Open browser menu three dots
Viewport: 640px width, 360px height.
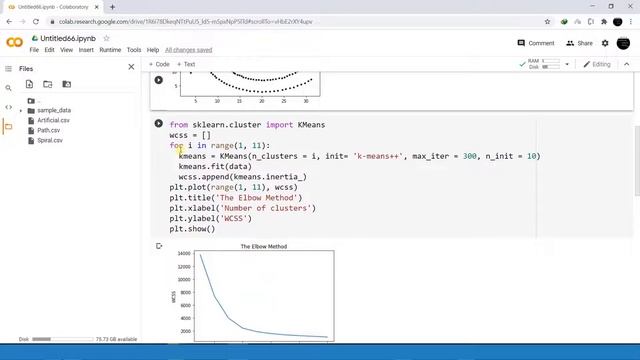(x=631, y=22)
